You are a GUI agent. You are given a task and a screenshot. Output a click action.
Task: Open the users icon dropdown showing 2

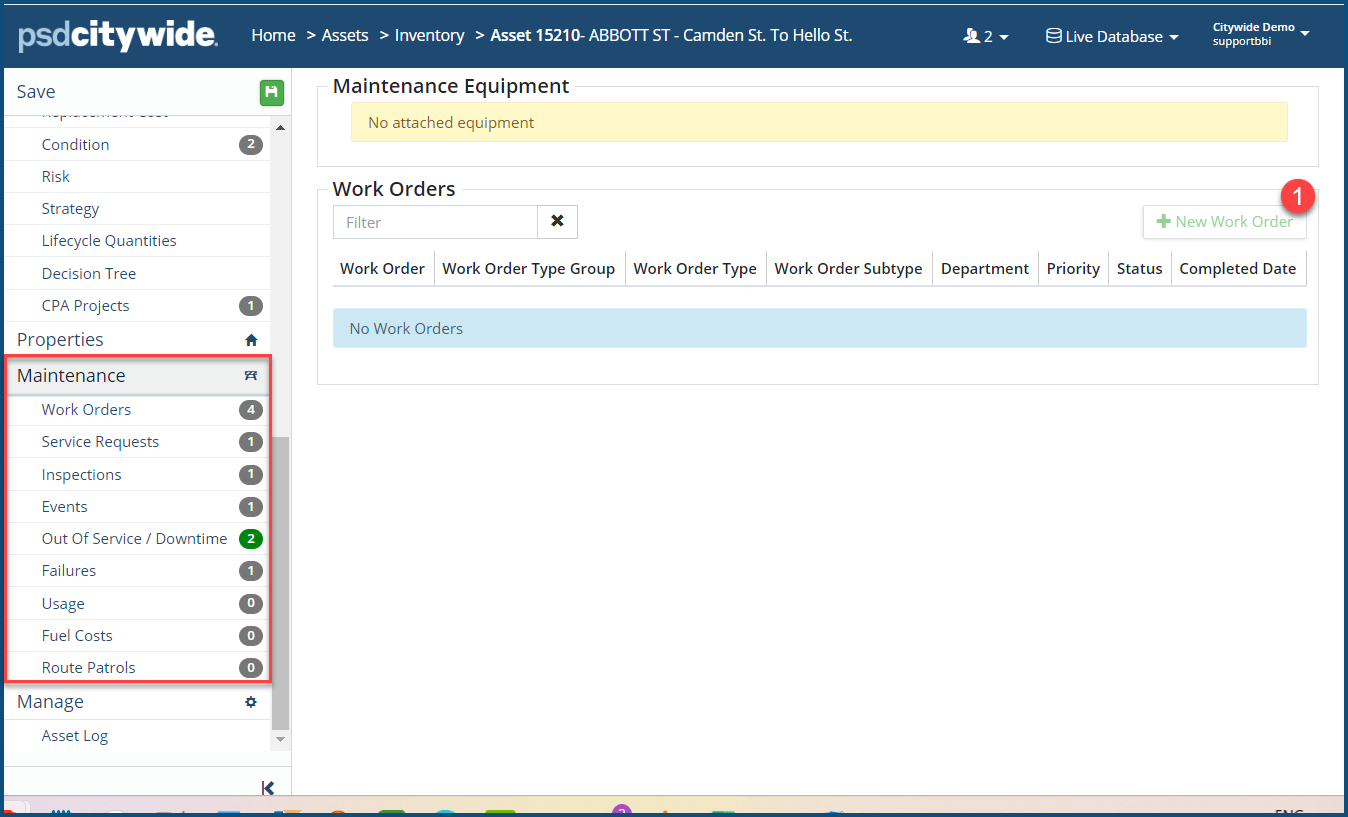click(985, 36)
